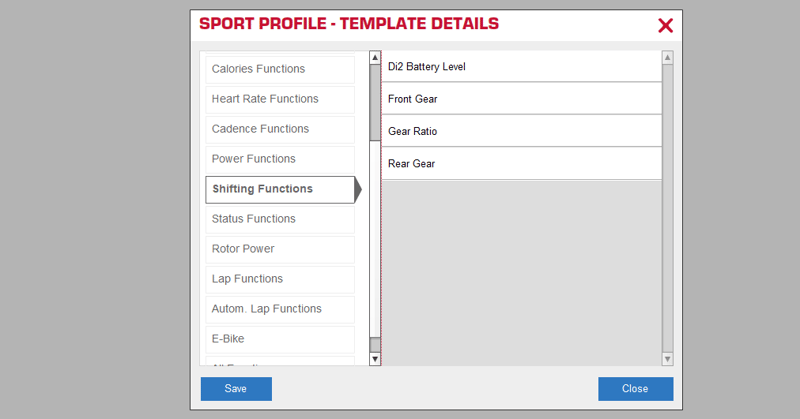This screenshot has width=800, height=419.
Task: Click the blue Close button
Action: point(635,389)
